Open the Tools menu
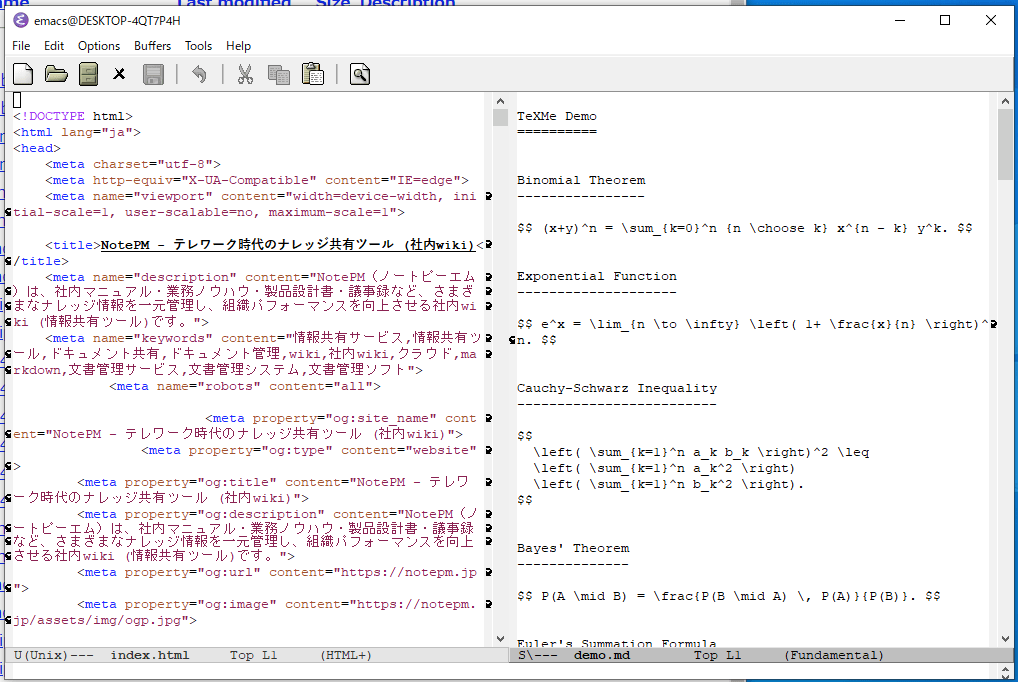The width and height of the screenshot is (1018, 682). (x=198, y=46)
